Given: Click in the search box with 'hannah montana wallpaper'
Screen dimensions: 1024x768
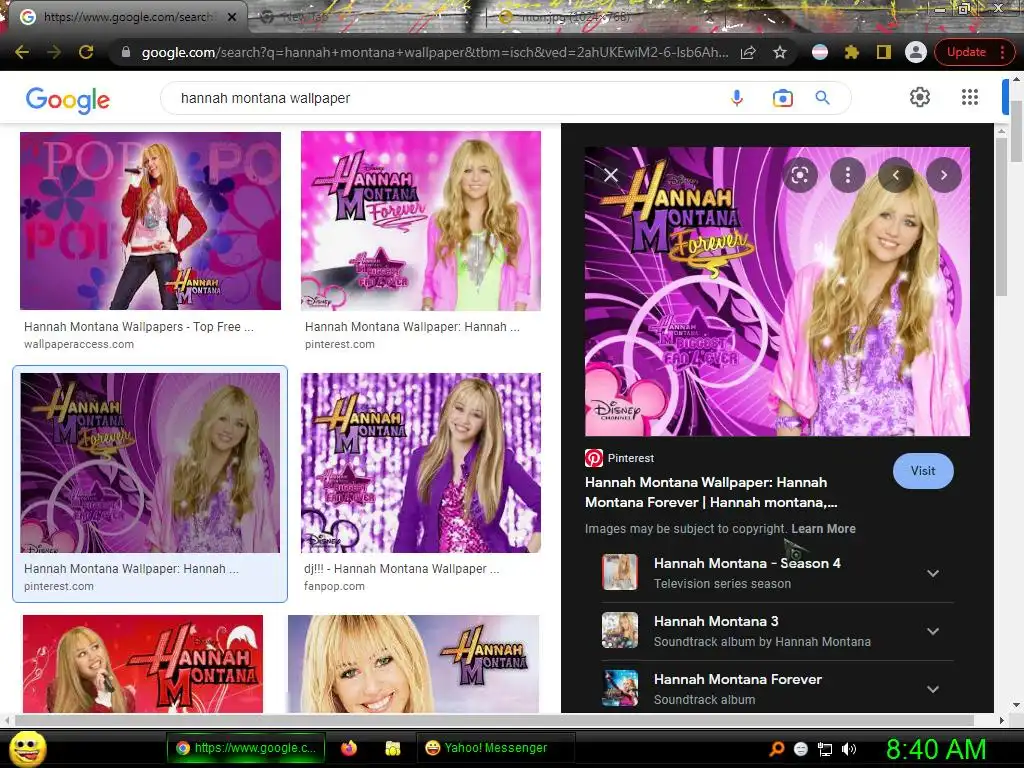Looking at the screenshot, I should point(444,98).
